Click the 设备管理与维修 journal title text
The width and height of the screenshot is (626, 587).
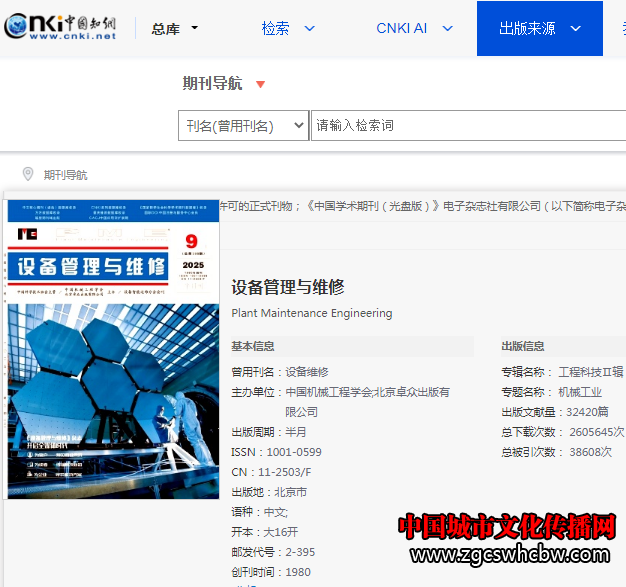click(x=288, y=287)
